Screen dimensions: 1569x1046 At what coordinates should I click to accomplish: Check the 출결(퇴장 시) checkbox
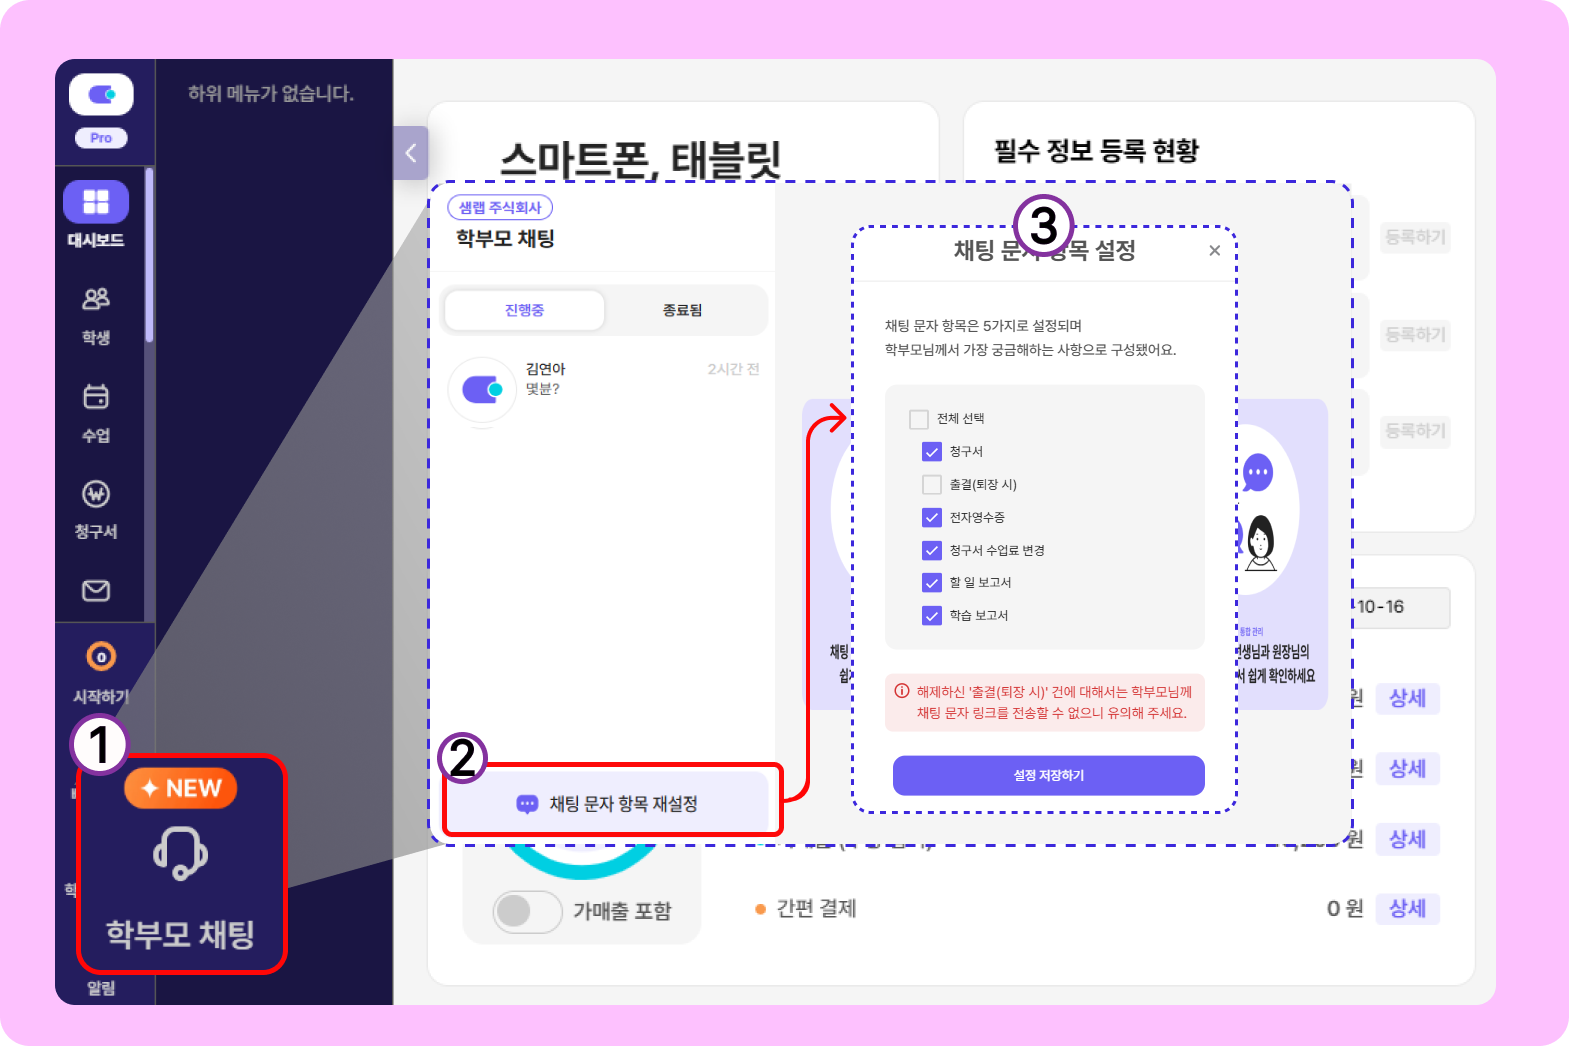click(932, 485)
